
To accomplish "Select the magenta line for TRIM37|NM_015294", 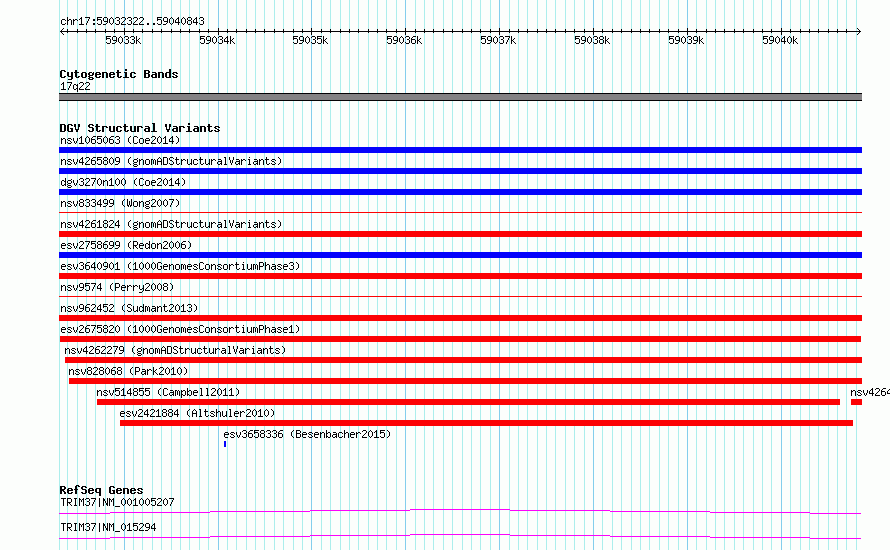I will [460, 536].
